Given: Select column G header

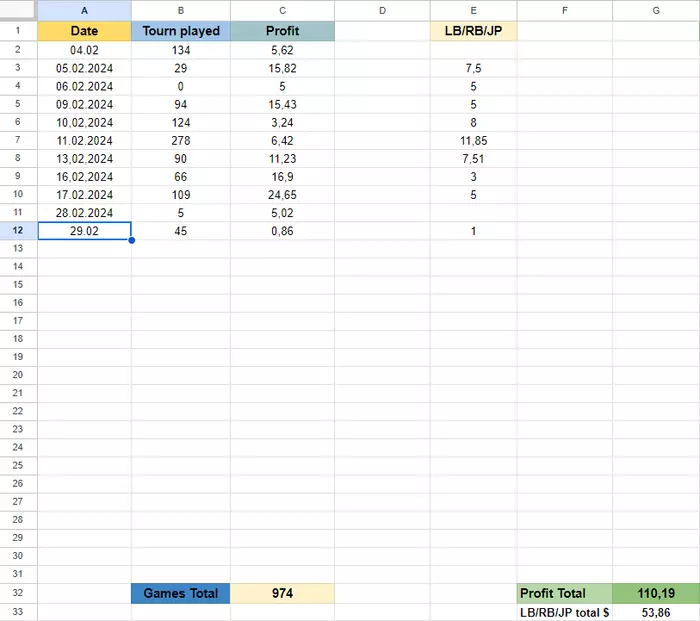Looking at the screenshot, I should 656,10.
